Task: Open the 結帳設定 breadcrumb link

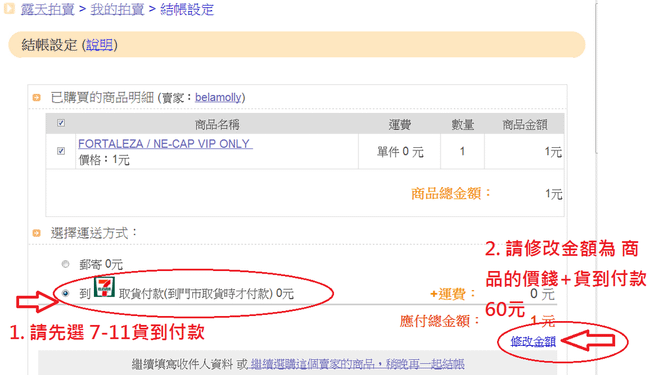Action: click(187, 9)
